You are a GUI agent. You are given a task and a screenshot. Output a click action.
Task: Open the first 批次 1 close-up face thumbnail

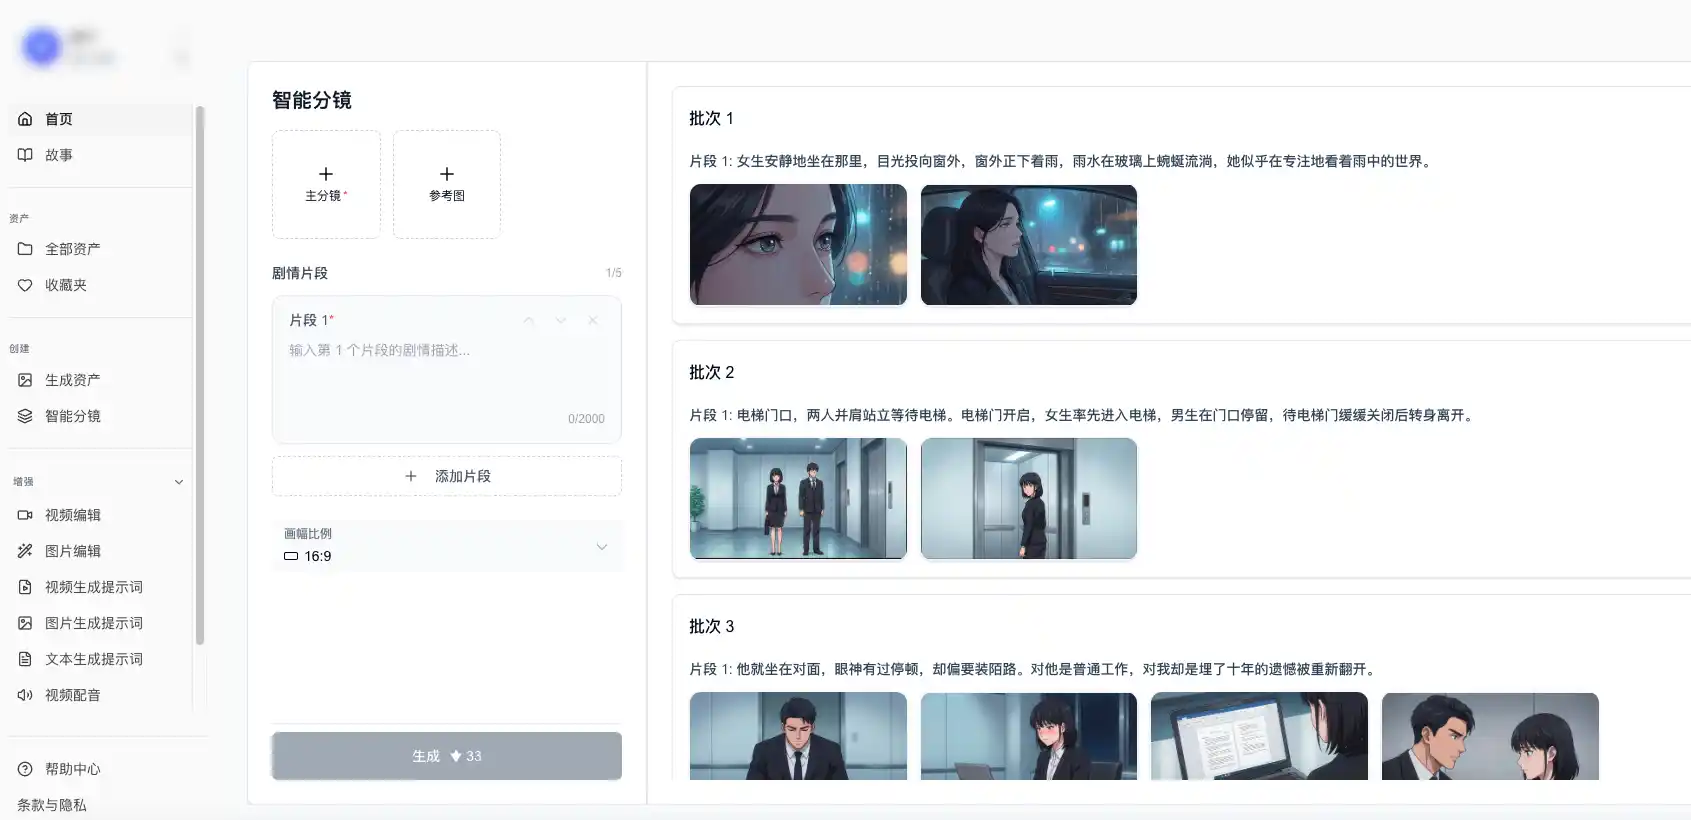tap(798, 245)
